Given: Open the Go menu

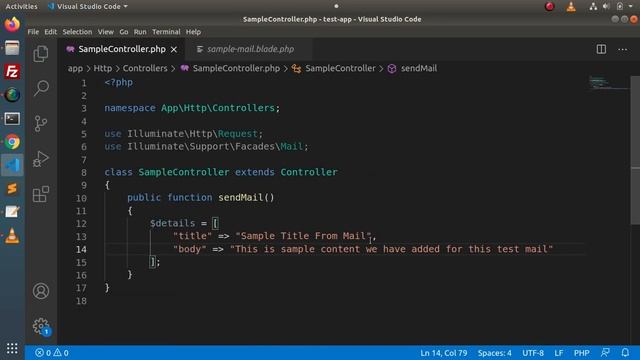Looking at the screenshot, I should pos(124,32).
